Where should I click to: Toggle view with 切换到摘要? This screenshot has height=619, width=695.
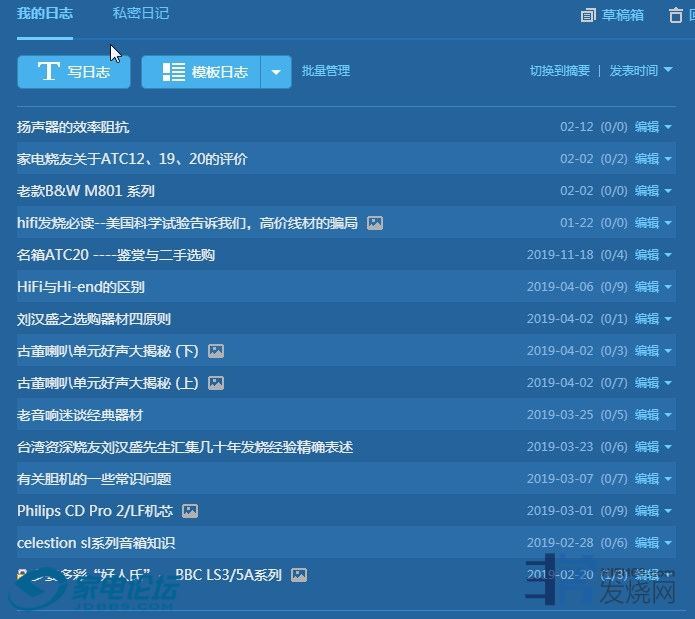coord(559,71)
